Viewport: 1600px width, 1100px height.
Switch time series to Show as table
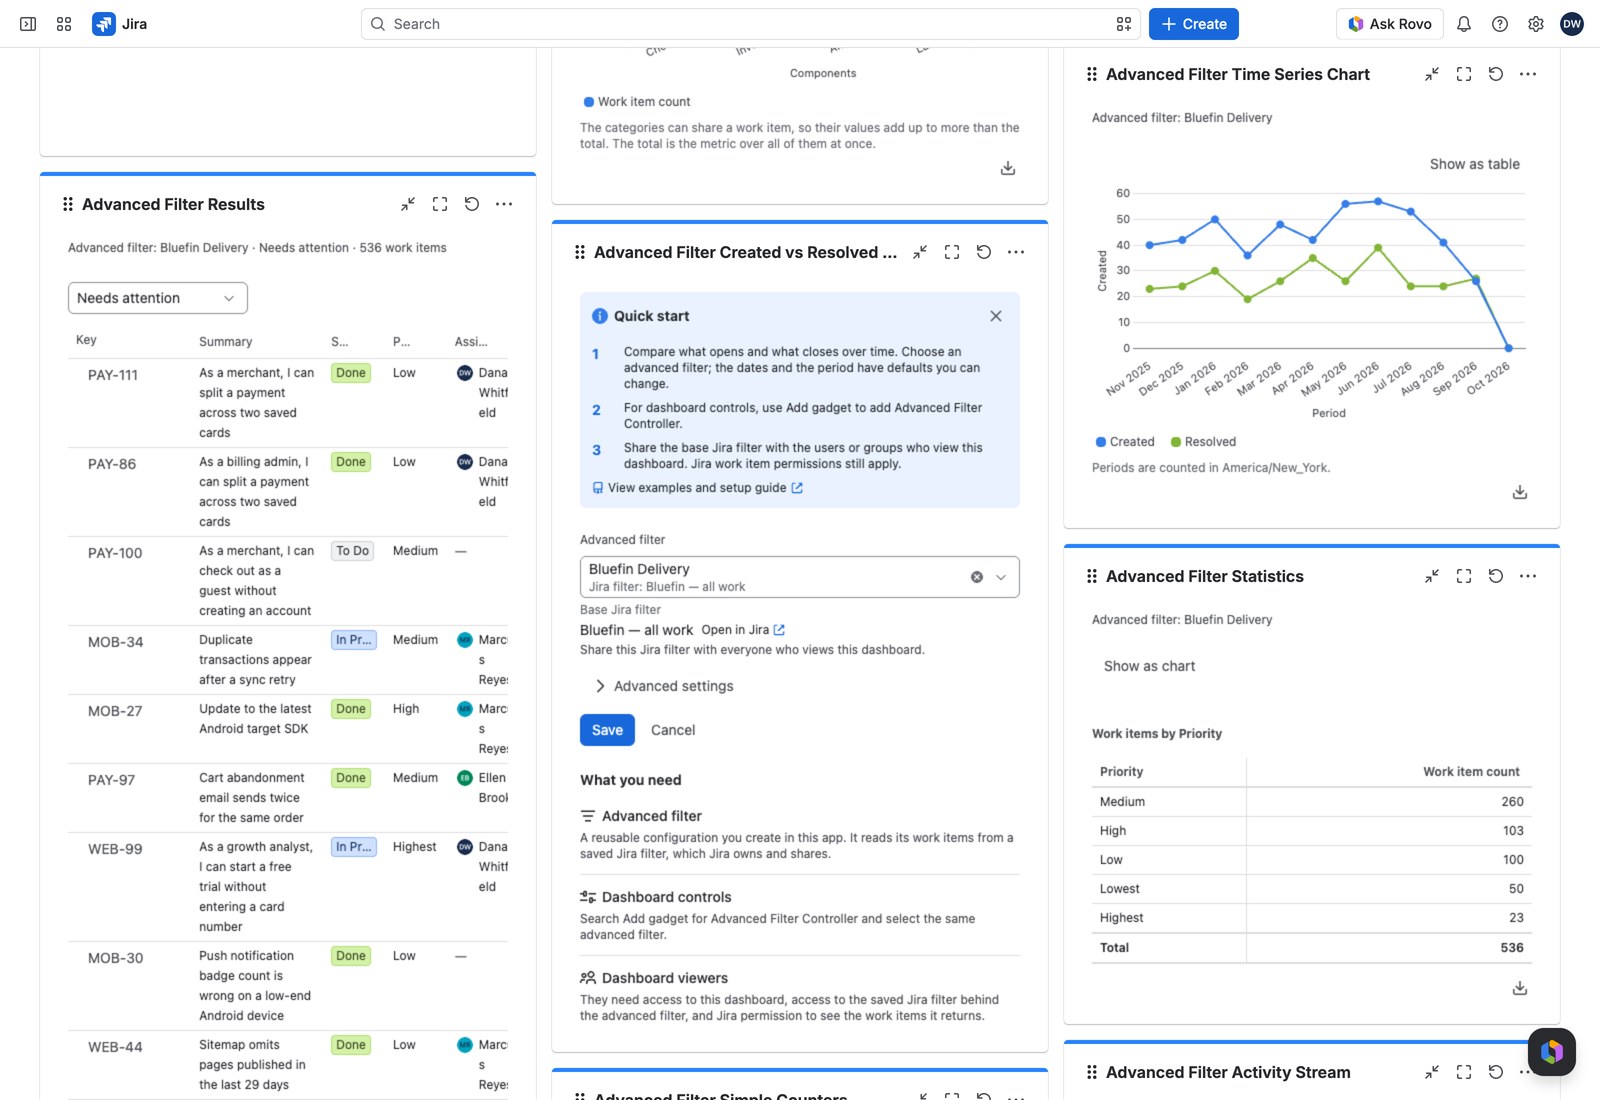[1474, 164]
